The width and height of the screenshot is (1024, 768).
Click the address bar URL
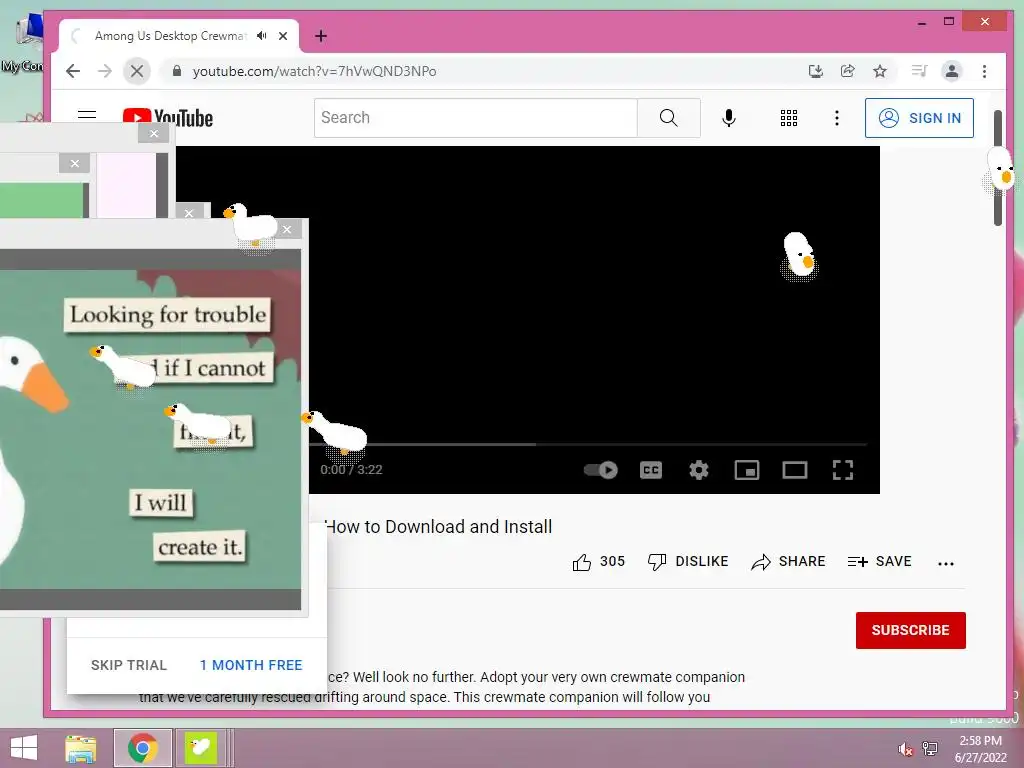(x=314, y=71)
